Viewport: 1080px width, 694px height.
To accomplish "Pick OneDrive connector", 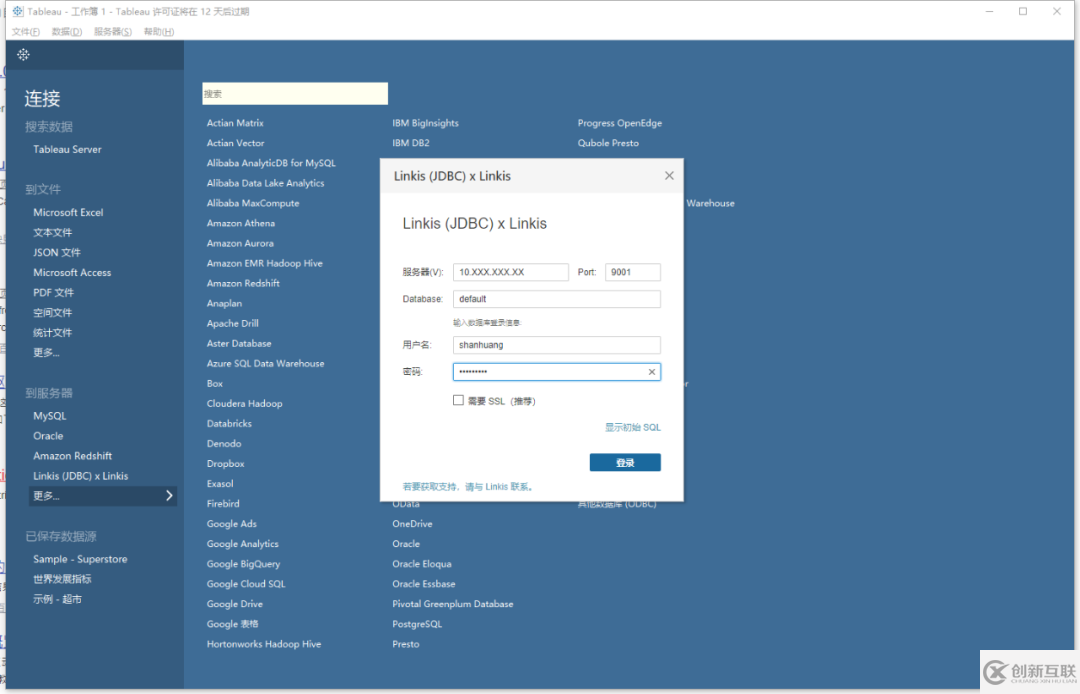I will (x=412, y=524).
